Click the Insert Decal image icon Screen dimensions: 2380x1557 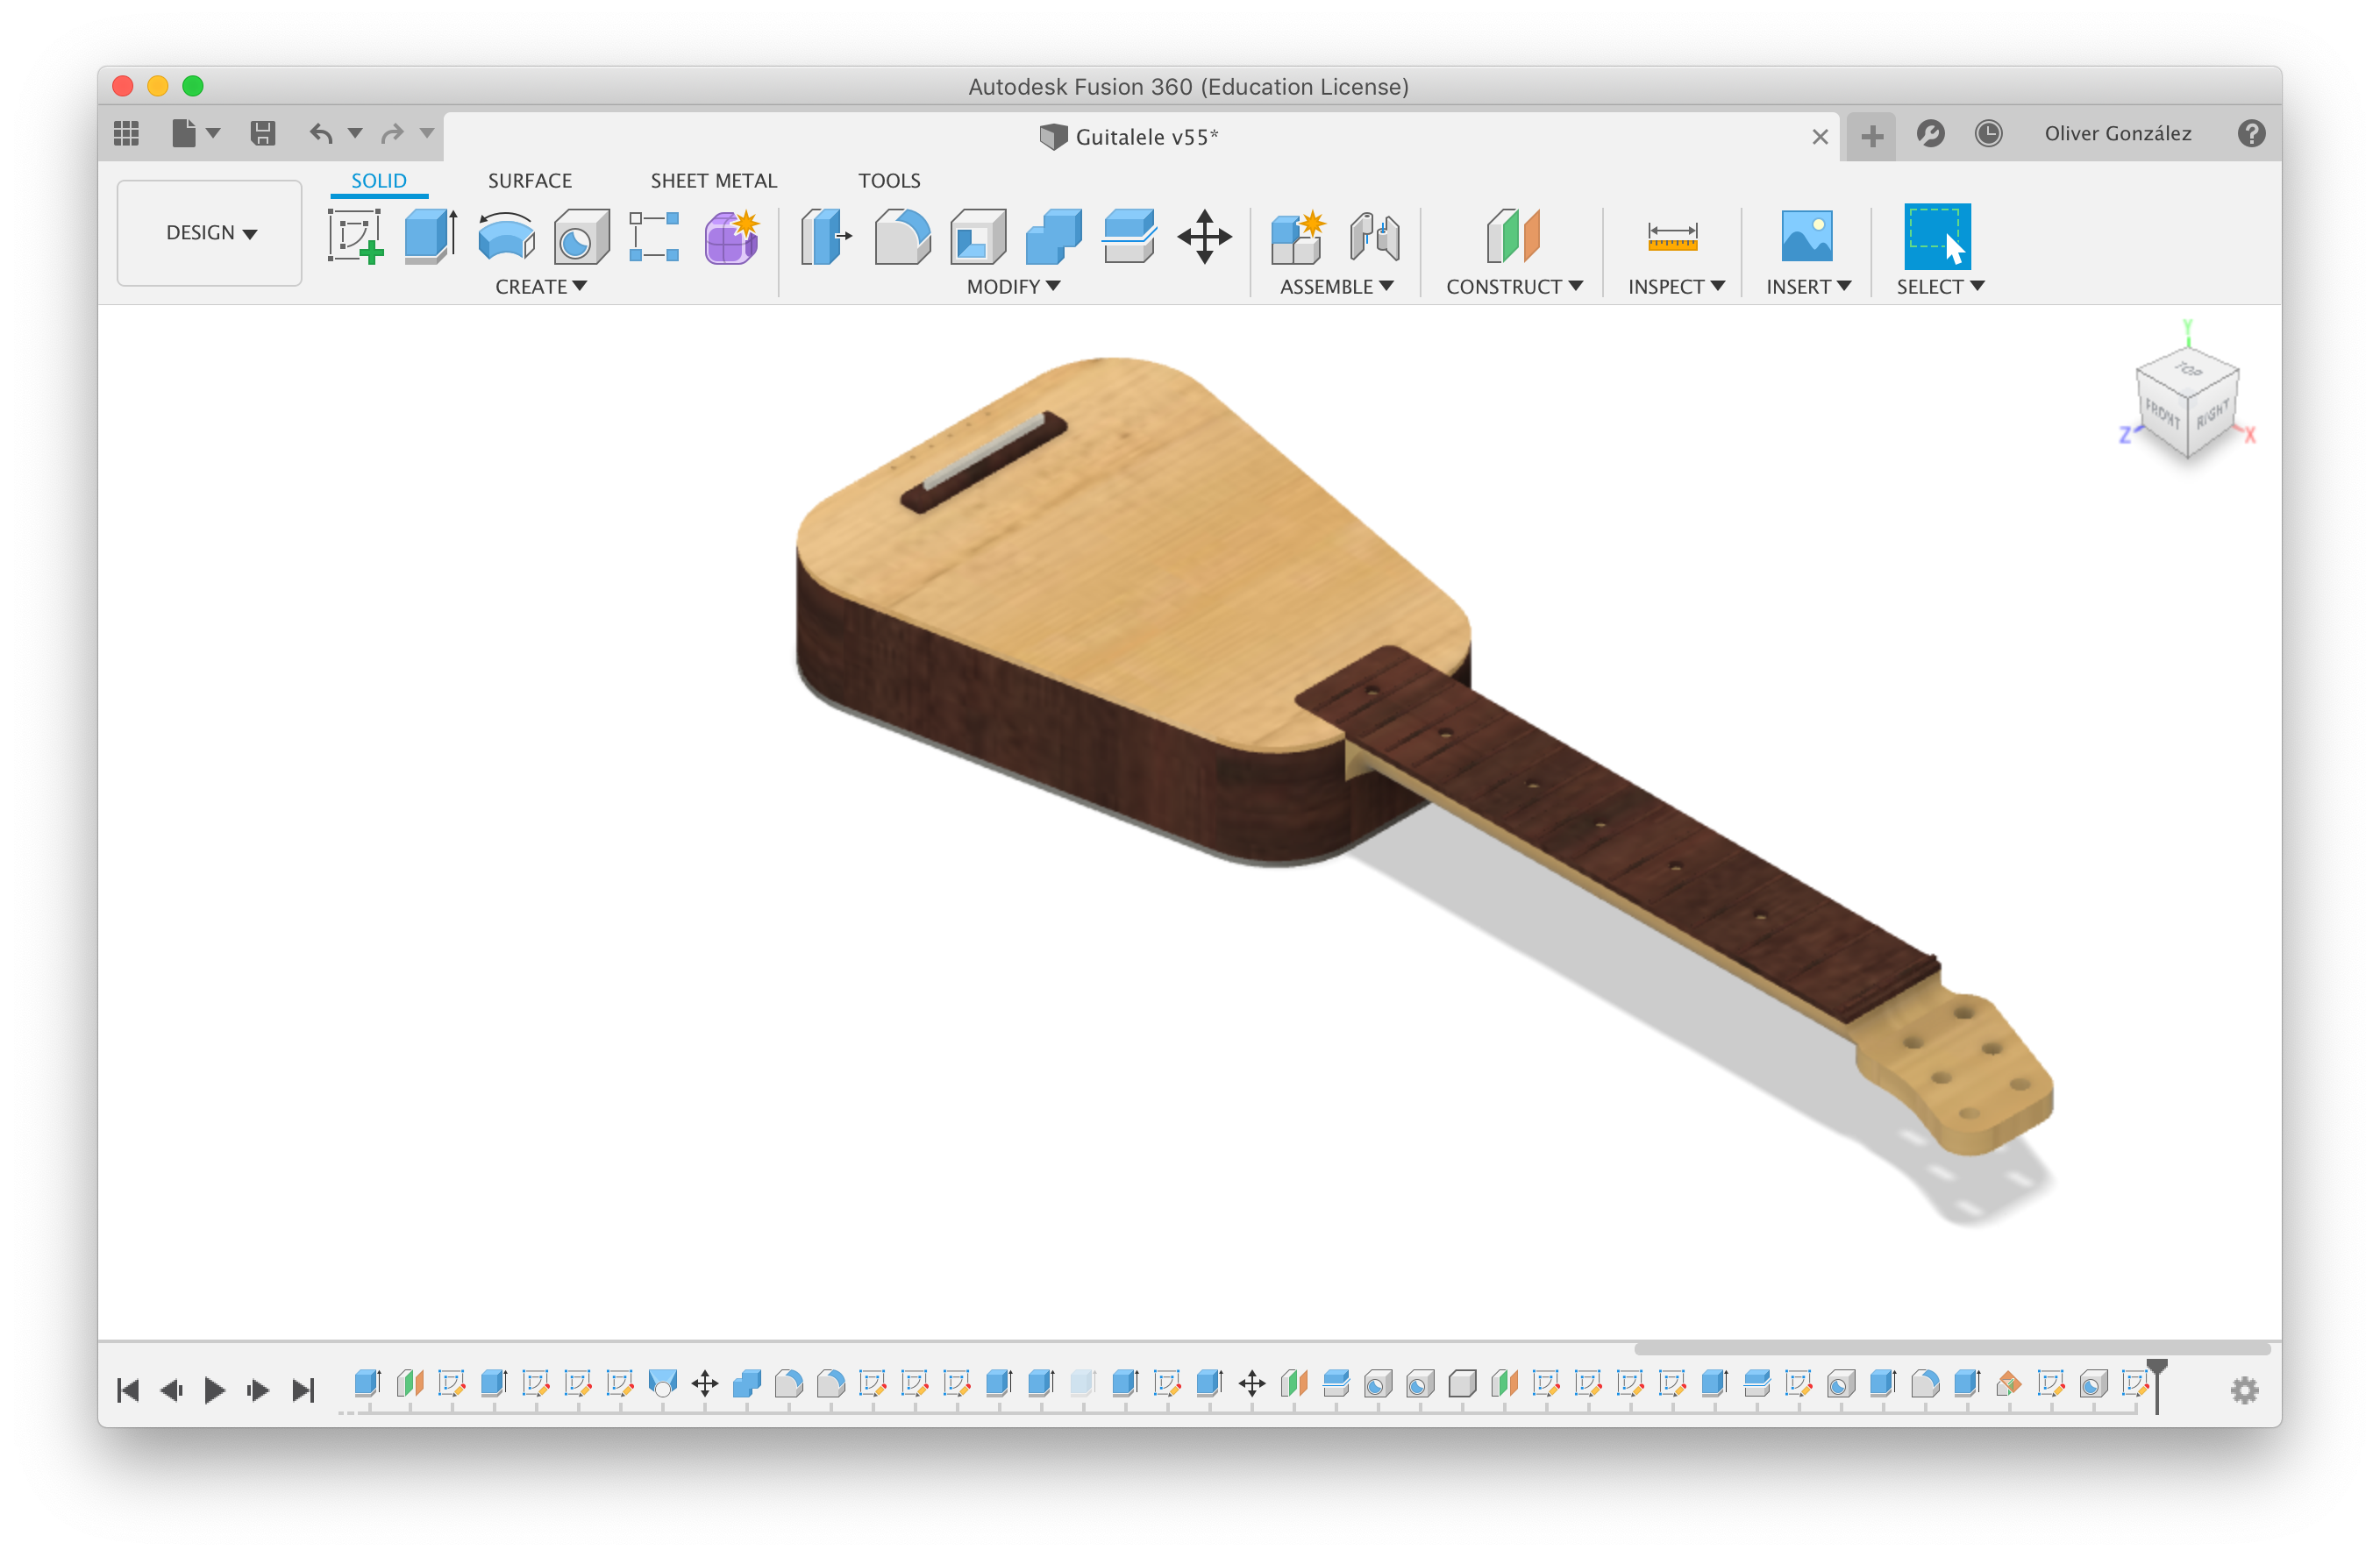(x=1806, y=236)
